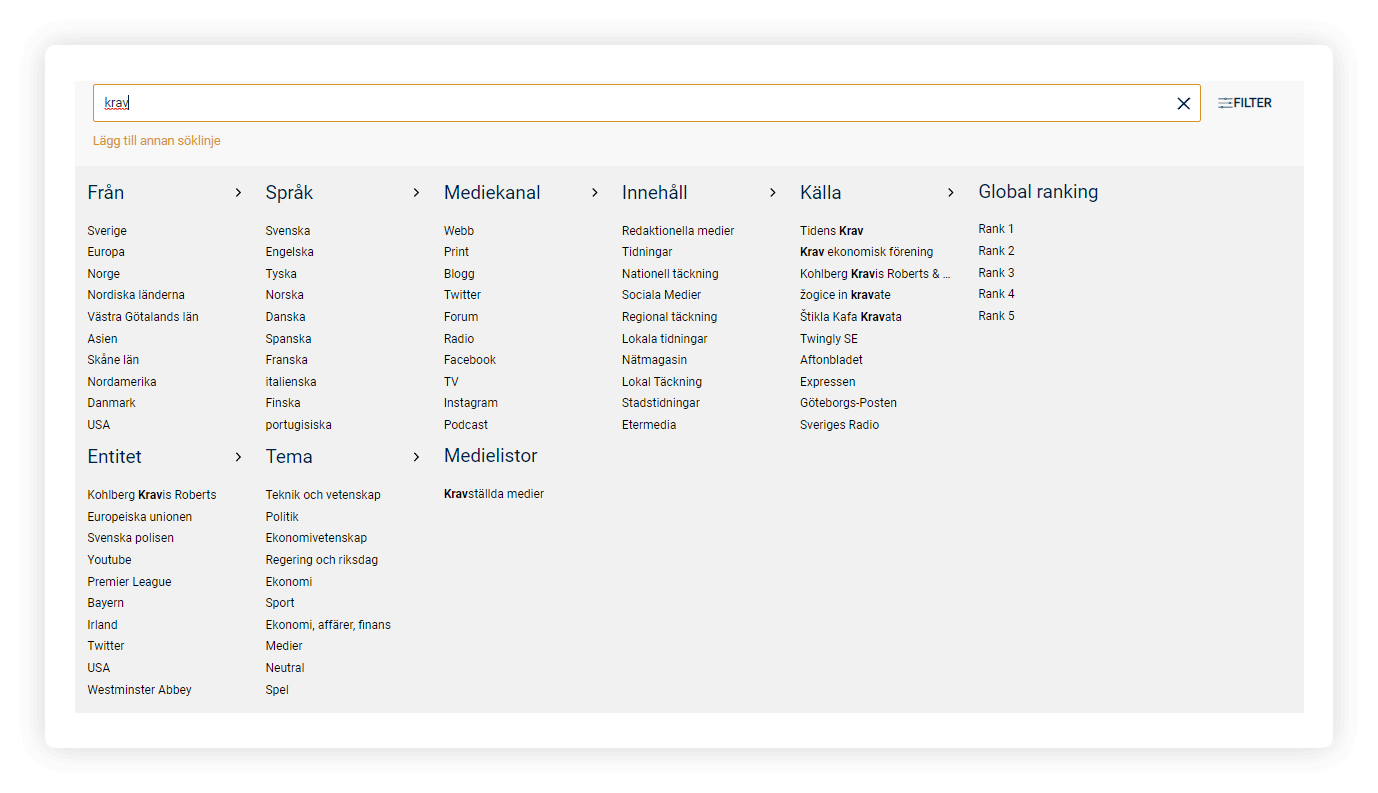Select Danmark under Från
This screenshot has height=793, width=1378.
111,403
